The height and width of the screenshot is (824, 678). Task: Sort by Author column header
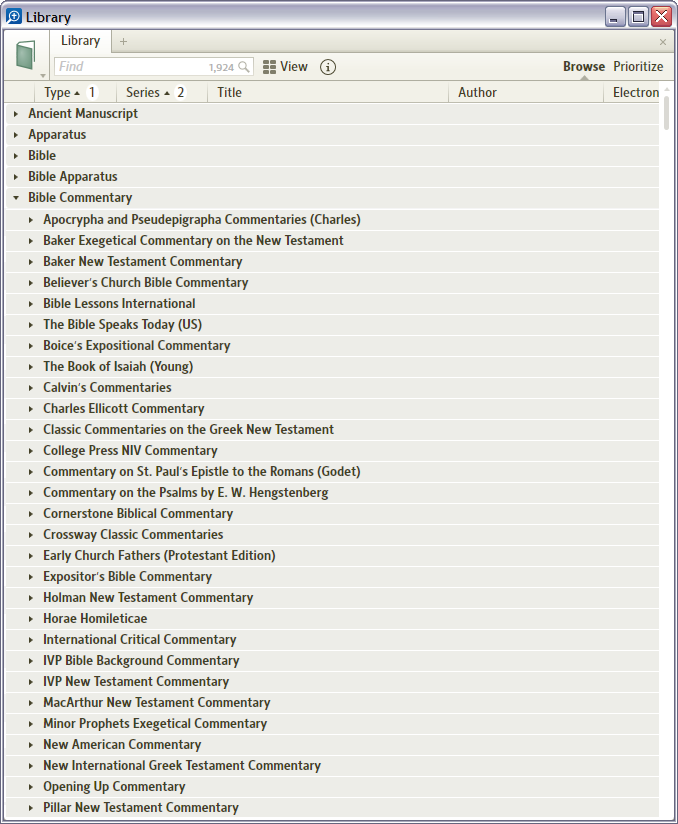click(x=526, y=92)
